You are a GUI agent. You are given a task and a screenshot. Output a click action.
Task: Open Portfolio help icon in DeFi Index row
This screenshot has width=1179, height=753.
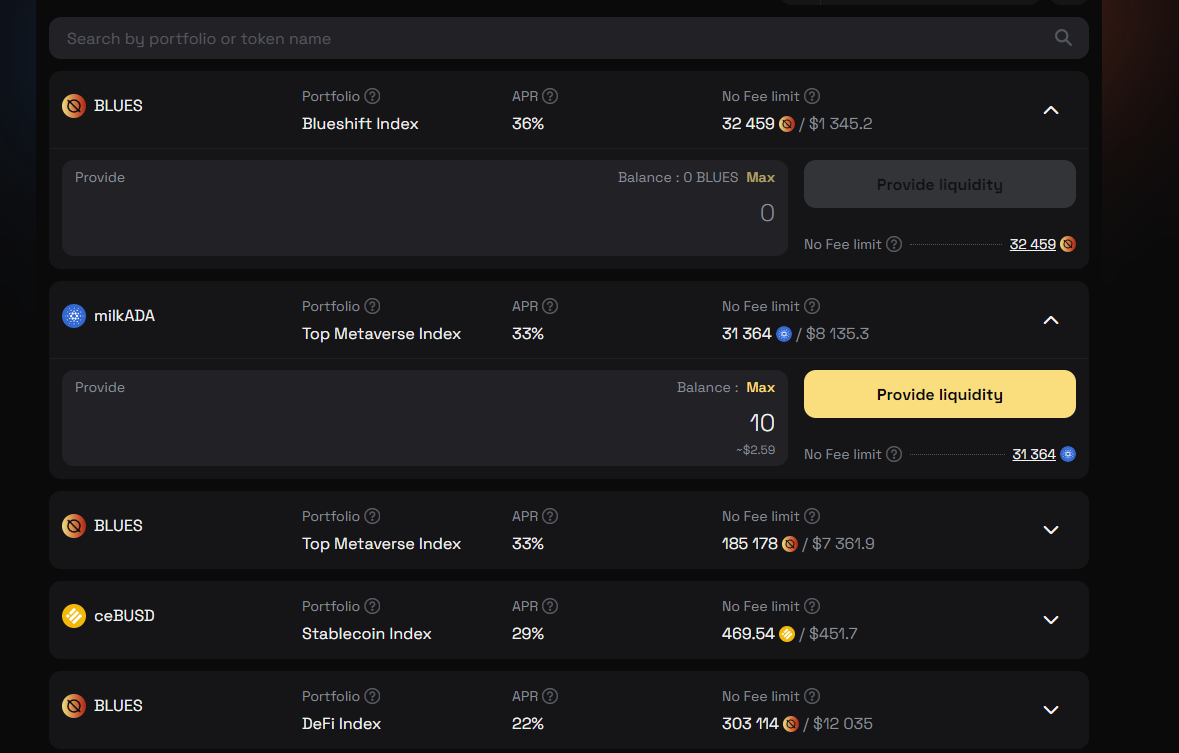pos(372,697)
